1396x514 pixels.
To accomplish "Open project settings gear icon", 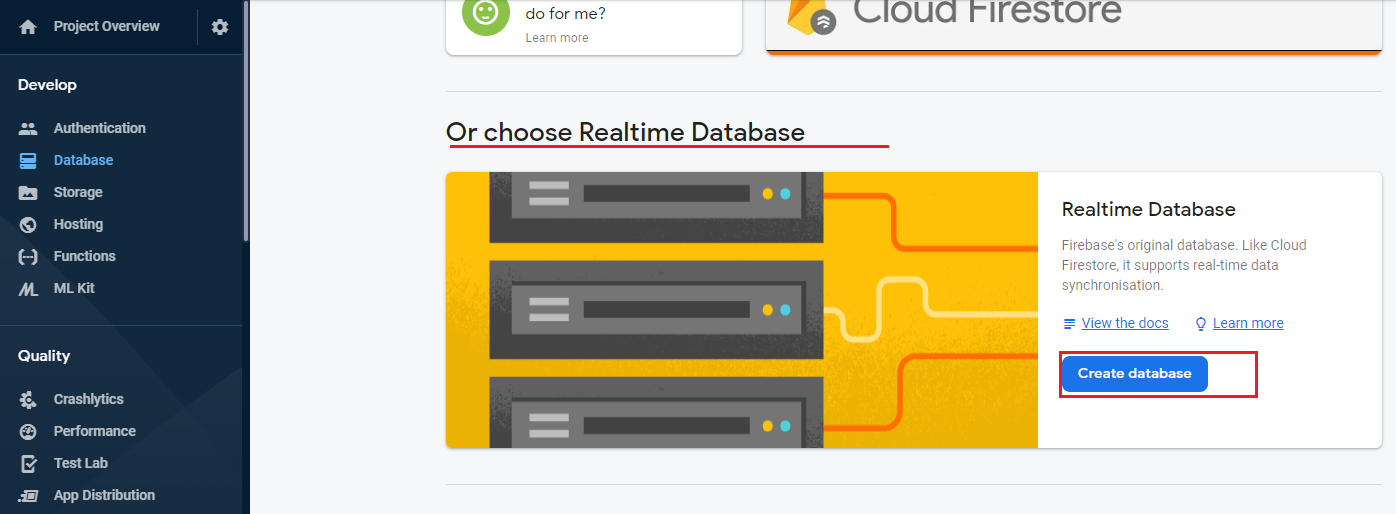I will pos(220,27).
